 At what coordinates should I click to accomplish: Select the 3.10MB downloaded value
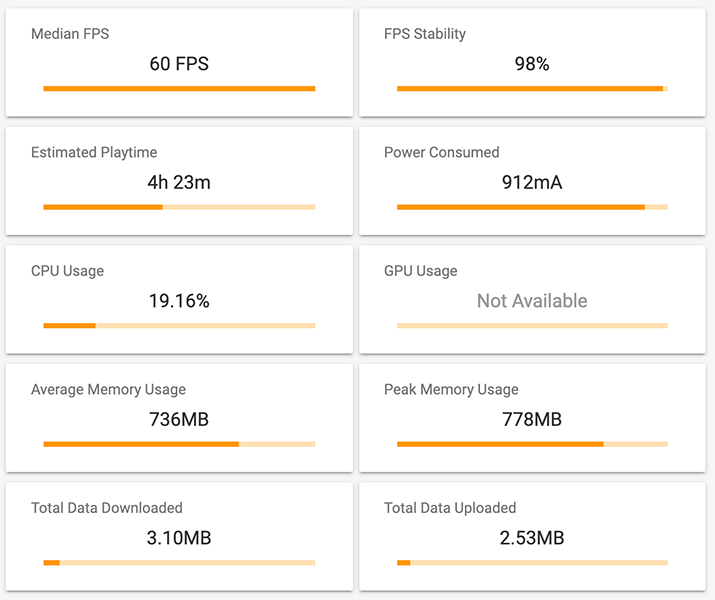(x=179, y=538)
